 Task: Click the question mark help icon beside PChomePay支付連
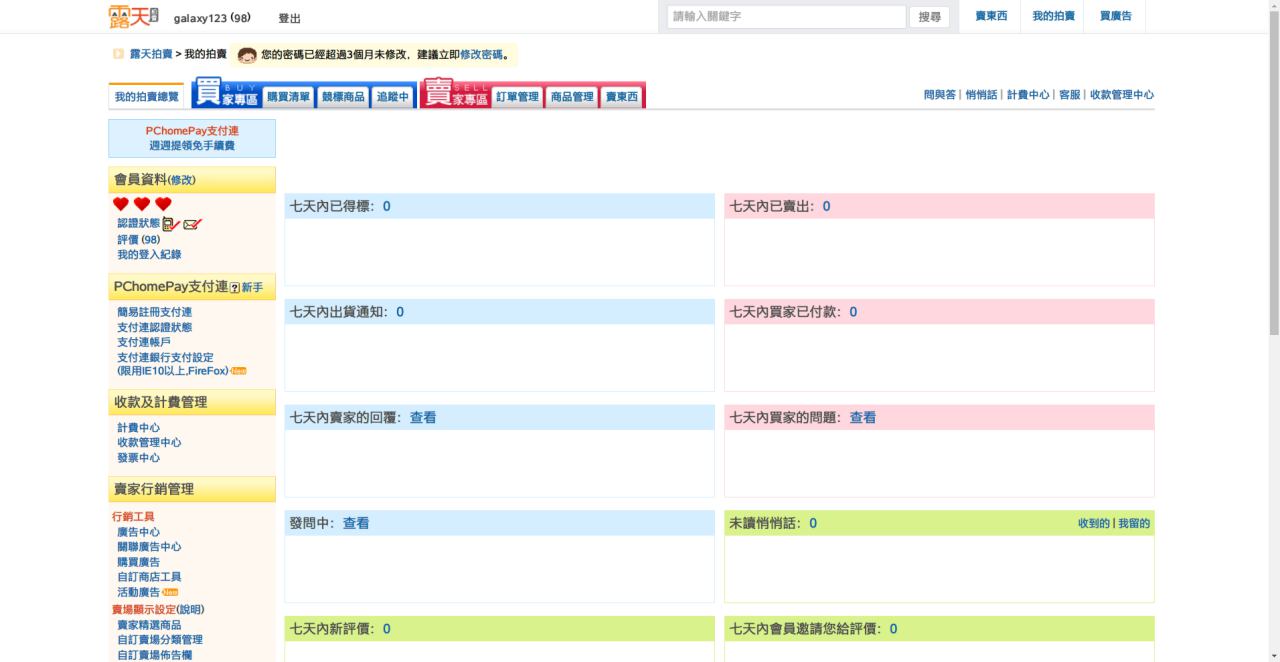click(235, 288)
